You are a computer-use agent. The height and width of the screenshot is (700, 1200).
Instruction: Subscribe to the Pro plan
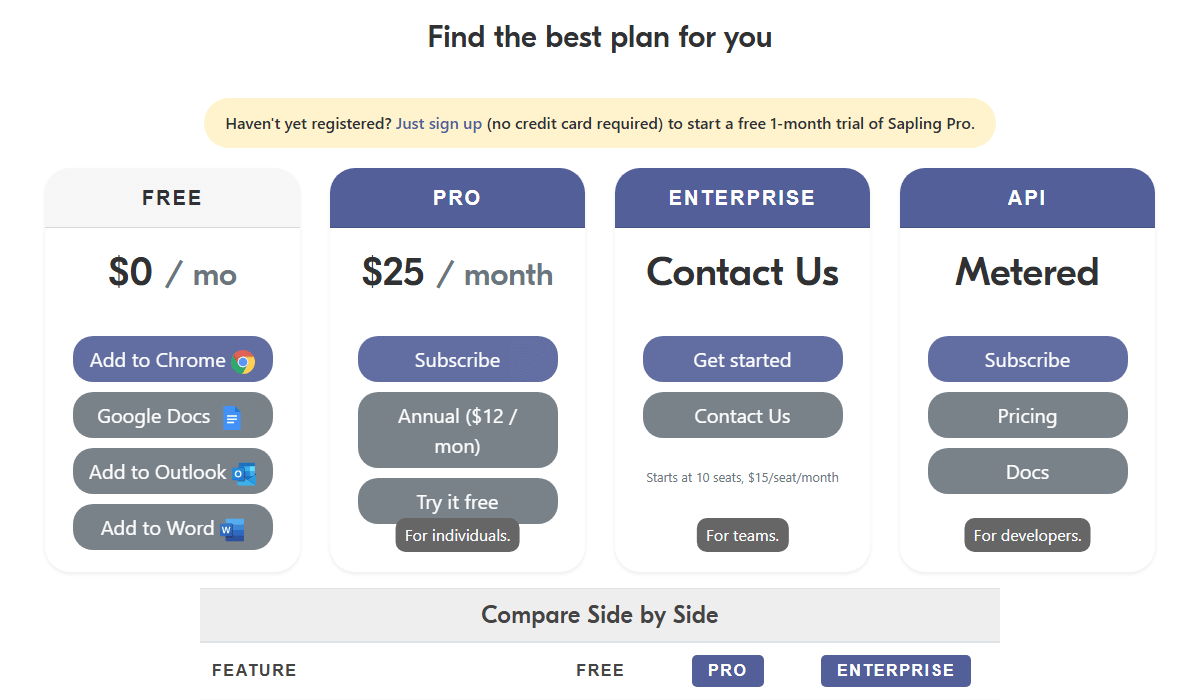pyautogui.click(x=457, y=360)
